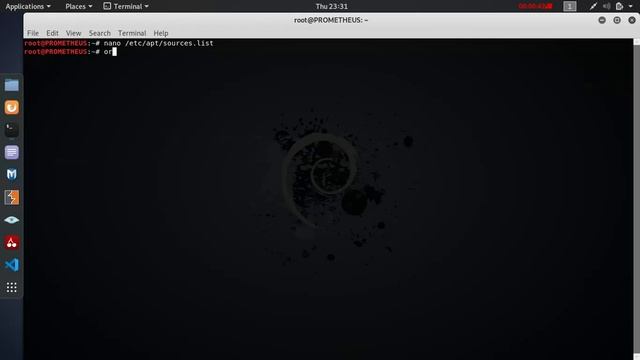Launch Cherrytree red dock icon
Screen dimensions: 640x360
[11, 242]
